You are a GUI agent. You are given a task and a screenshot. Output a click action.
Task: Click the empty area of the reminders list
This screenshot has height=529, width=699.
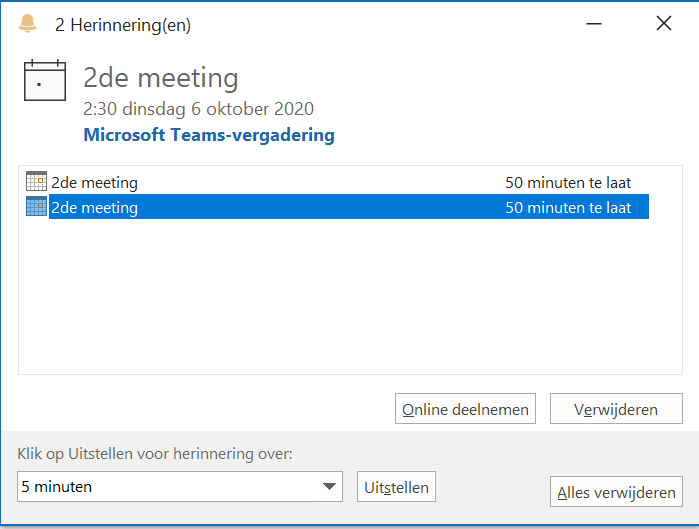[x=350, y=296]
